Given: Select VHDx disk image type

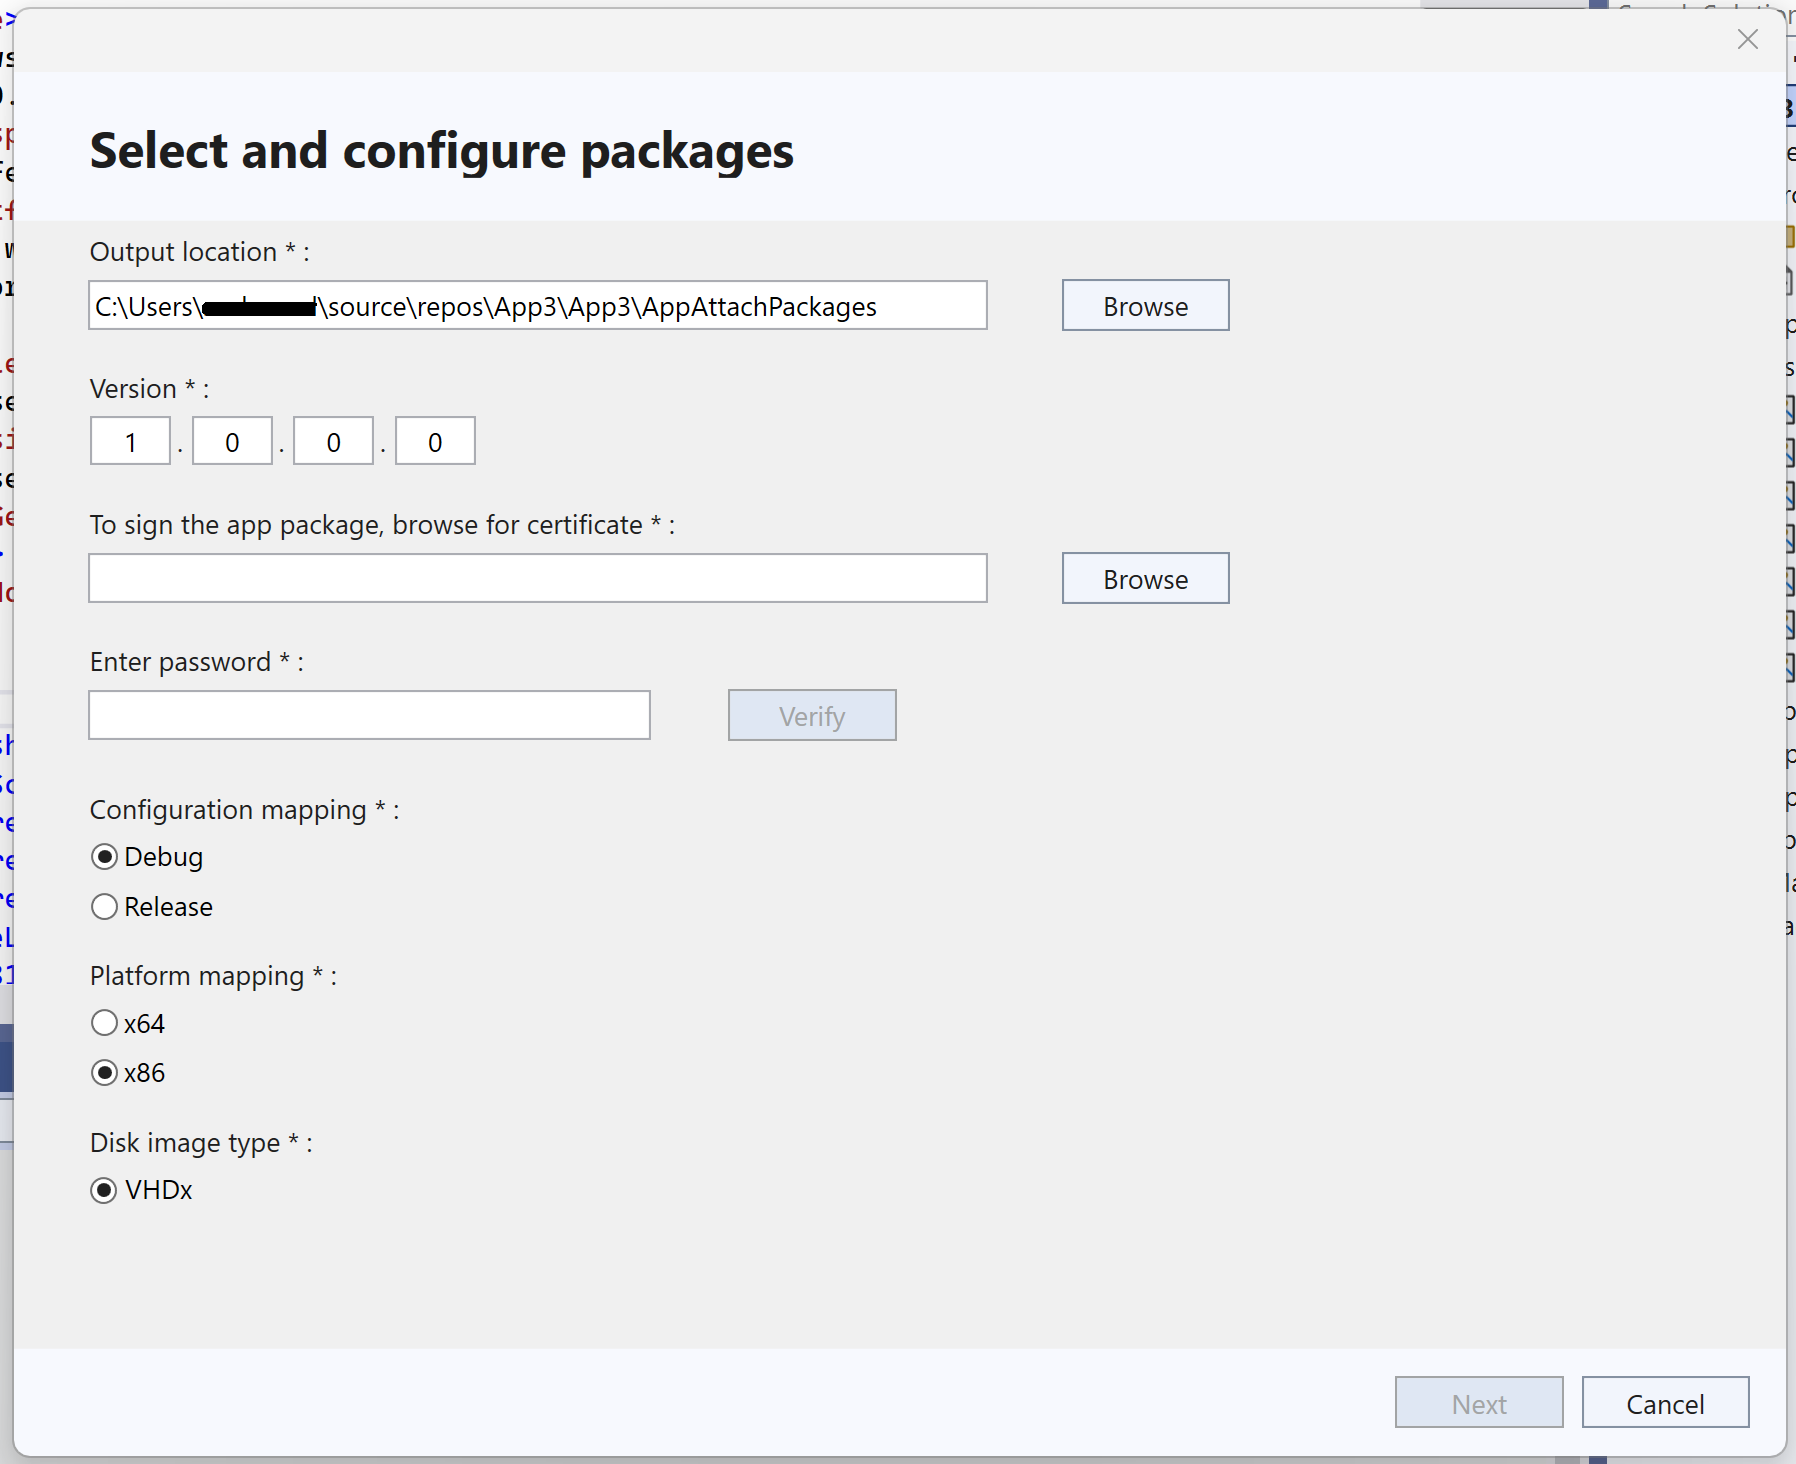Looking at the screenshot, I should (x=104, y=1189).
